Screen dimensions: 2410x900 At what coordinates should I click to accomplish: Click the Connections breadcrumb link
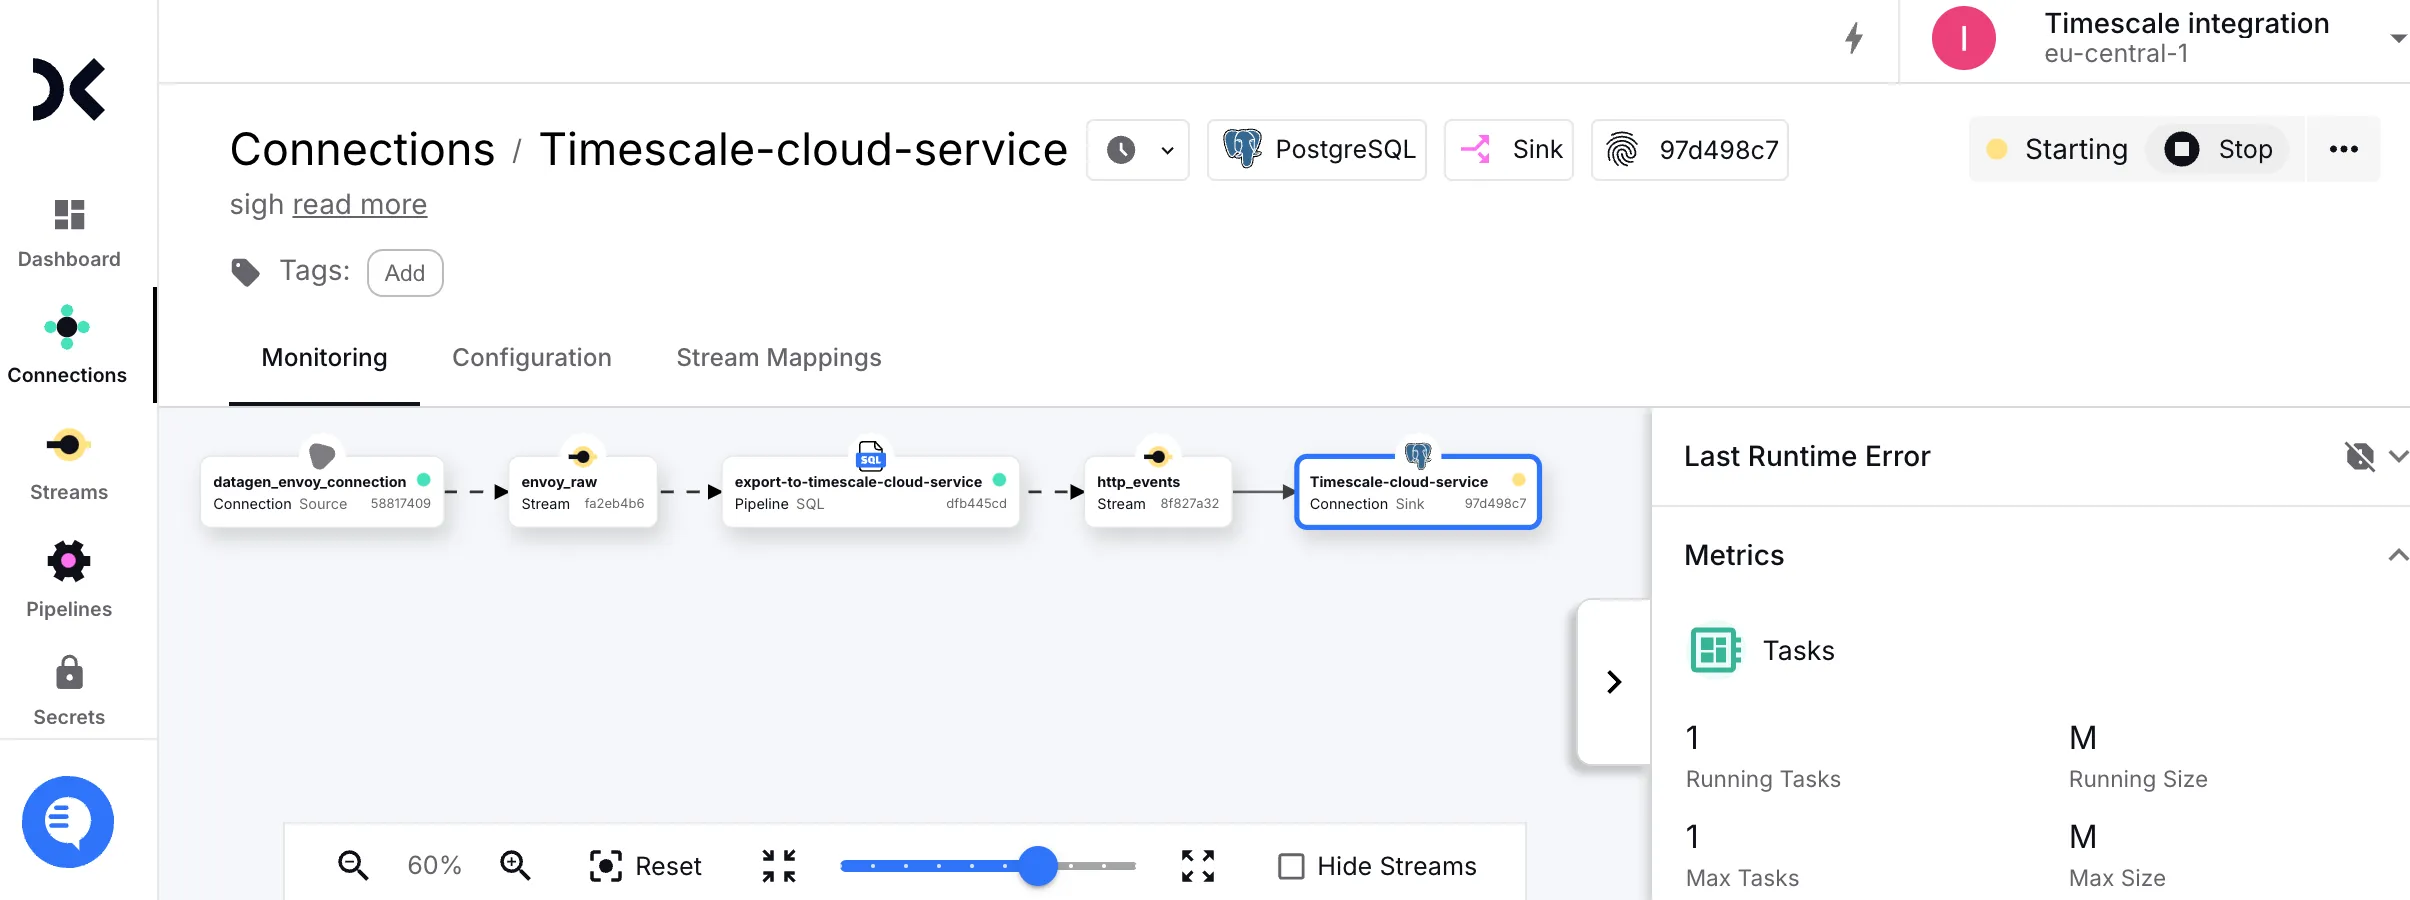coord(362,149)
